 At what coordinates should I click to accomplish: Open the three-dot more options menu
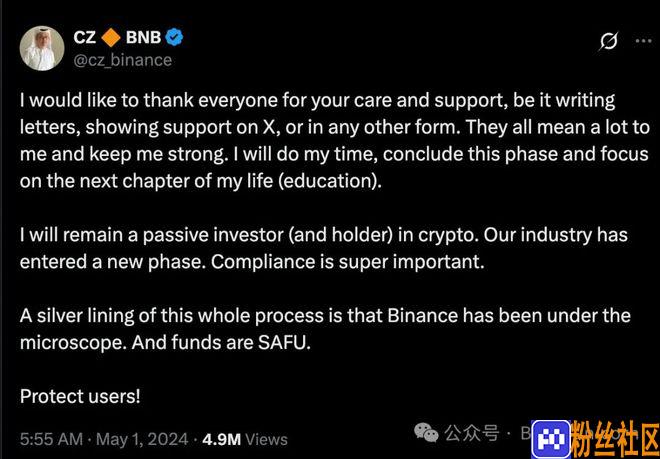click(x=643, y=41)
